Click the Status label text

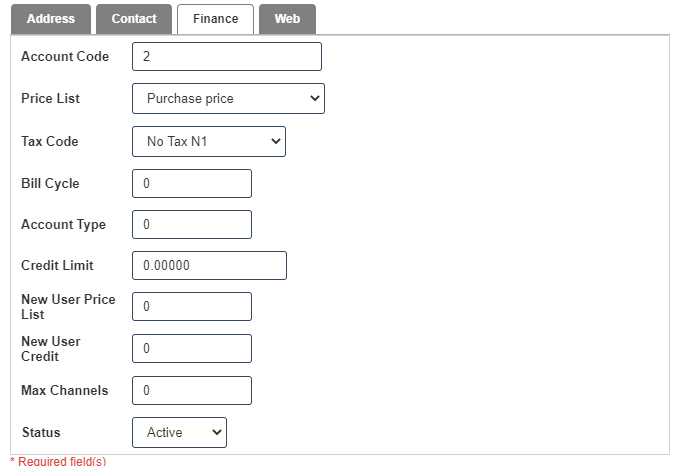point(41,433)
